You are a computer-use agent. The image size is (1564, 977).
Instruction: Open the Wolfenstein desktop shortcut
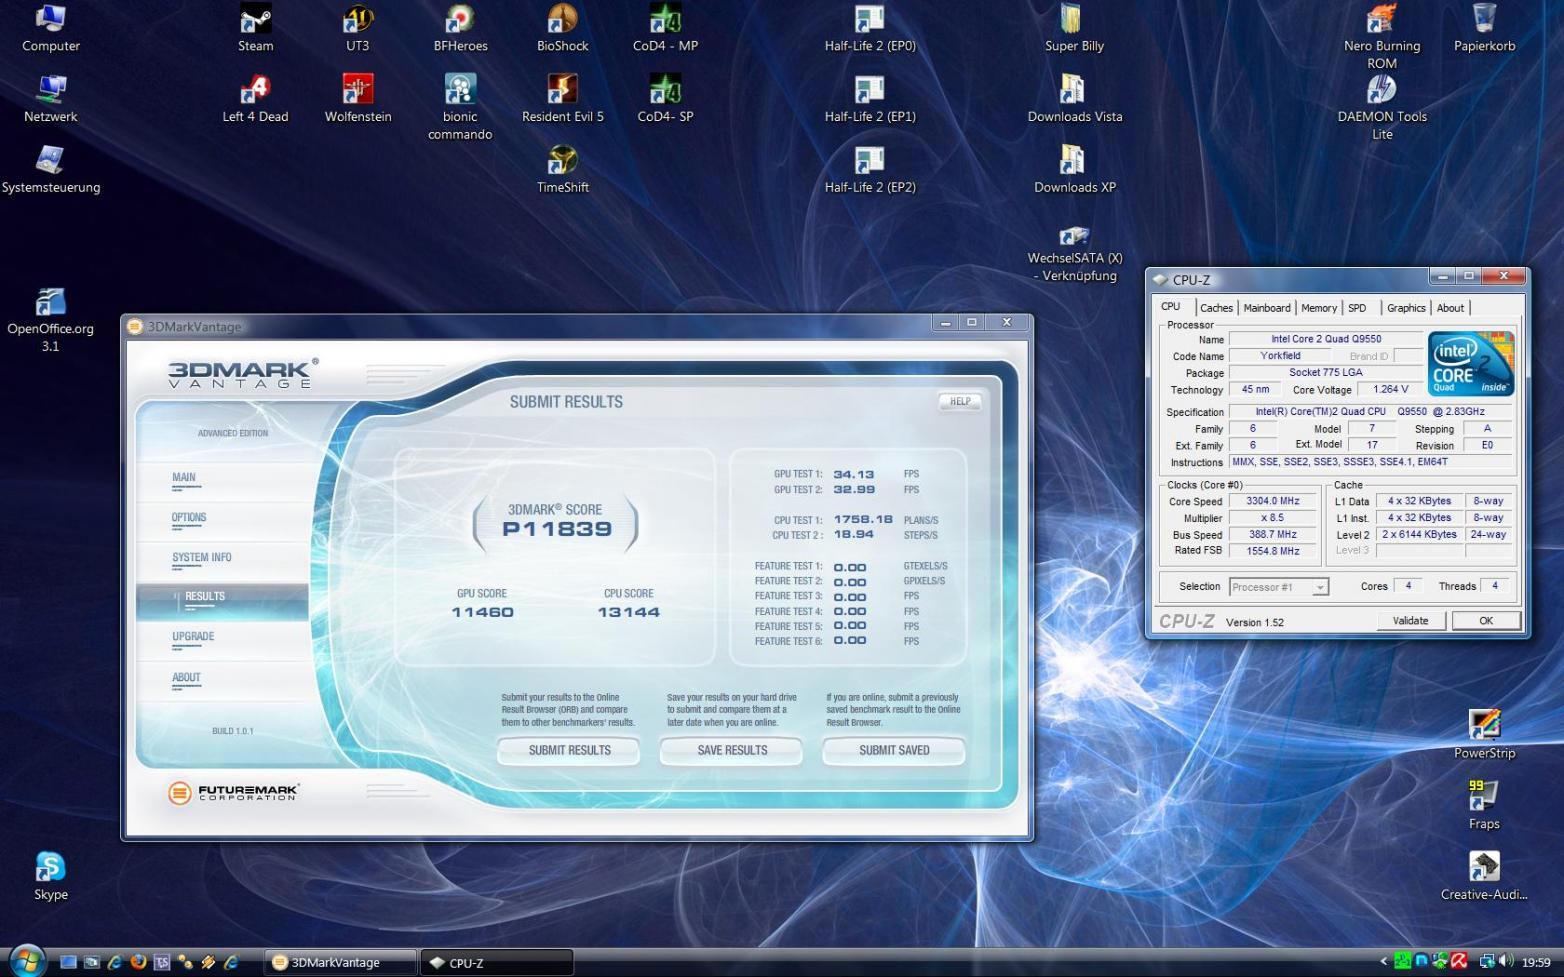tap(358, 98)
